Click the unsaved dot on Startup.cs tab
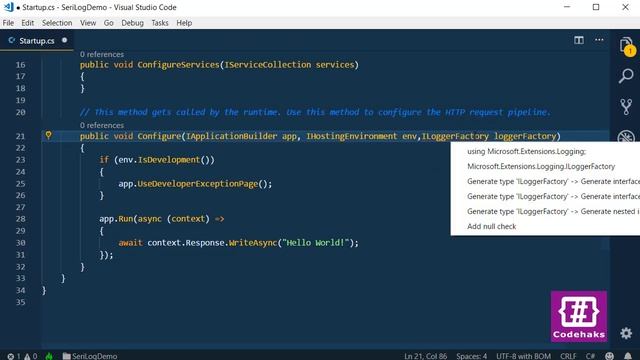Image resolution: width=640 pixels, height=360 pixels. pyautogui.click(x=64, y=40)
